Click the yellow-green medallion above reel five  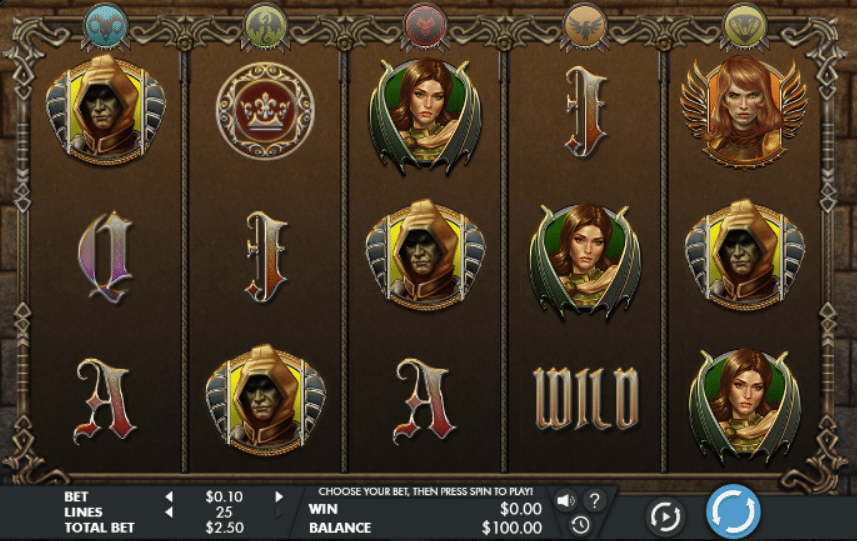(x=744, y=26)
